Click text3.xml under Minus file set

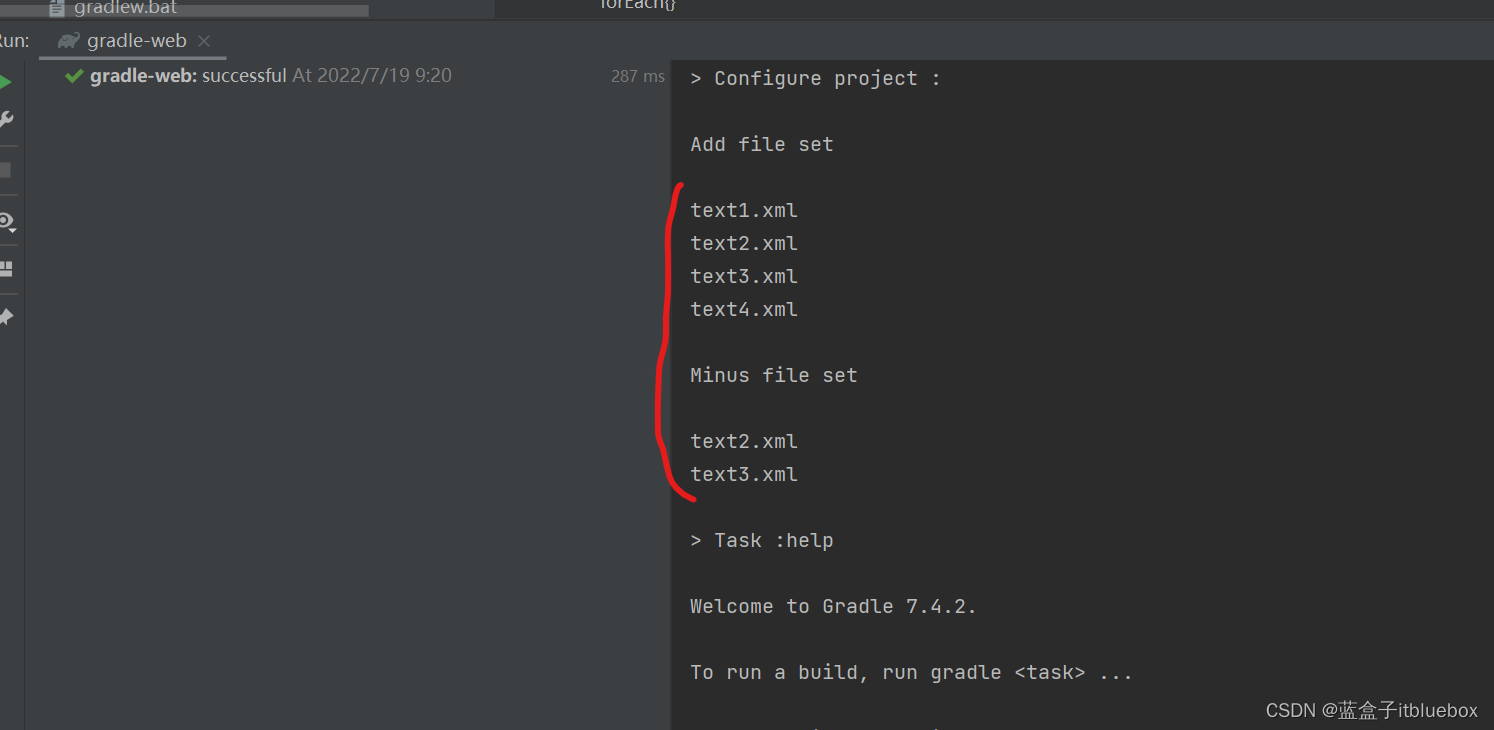point(744,474)
